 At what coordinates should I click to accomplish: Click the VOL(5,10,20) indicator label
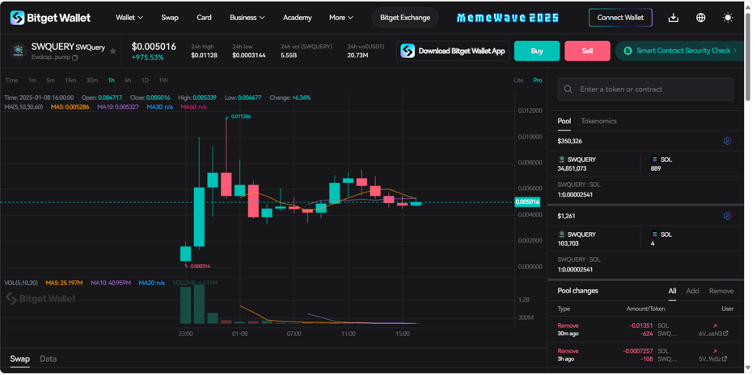point(21,283)
